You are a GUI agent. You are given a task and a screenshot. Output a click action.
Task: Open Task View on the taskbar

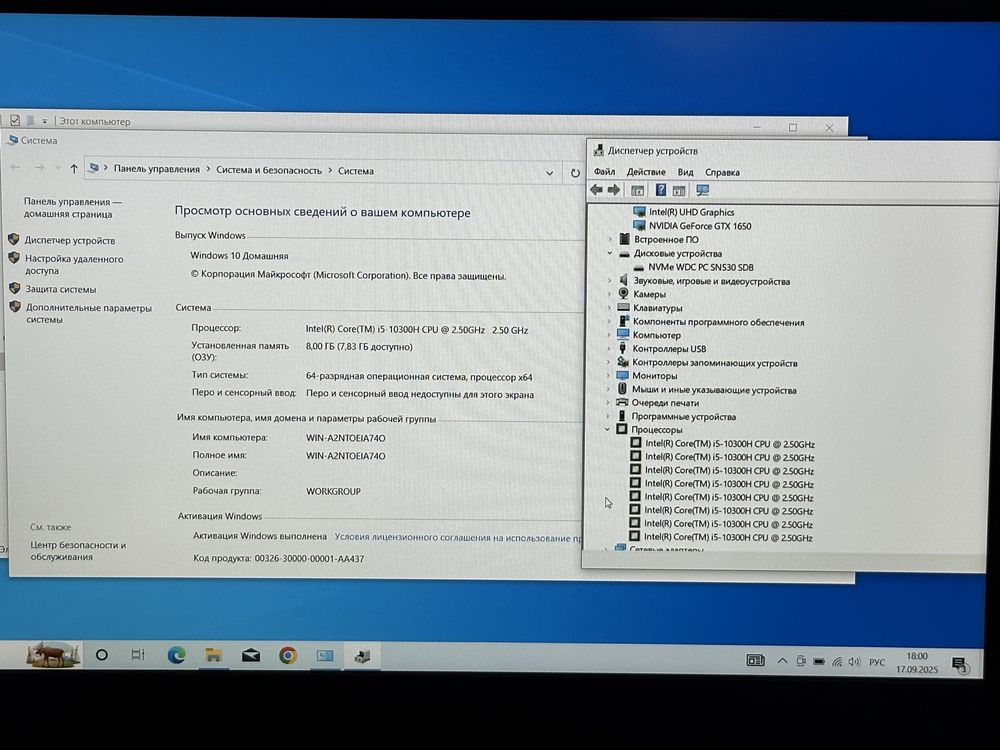click(138, 655)
